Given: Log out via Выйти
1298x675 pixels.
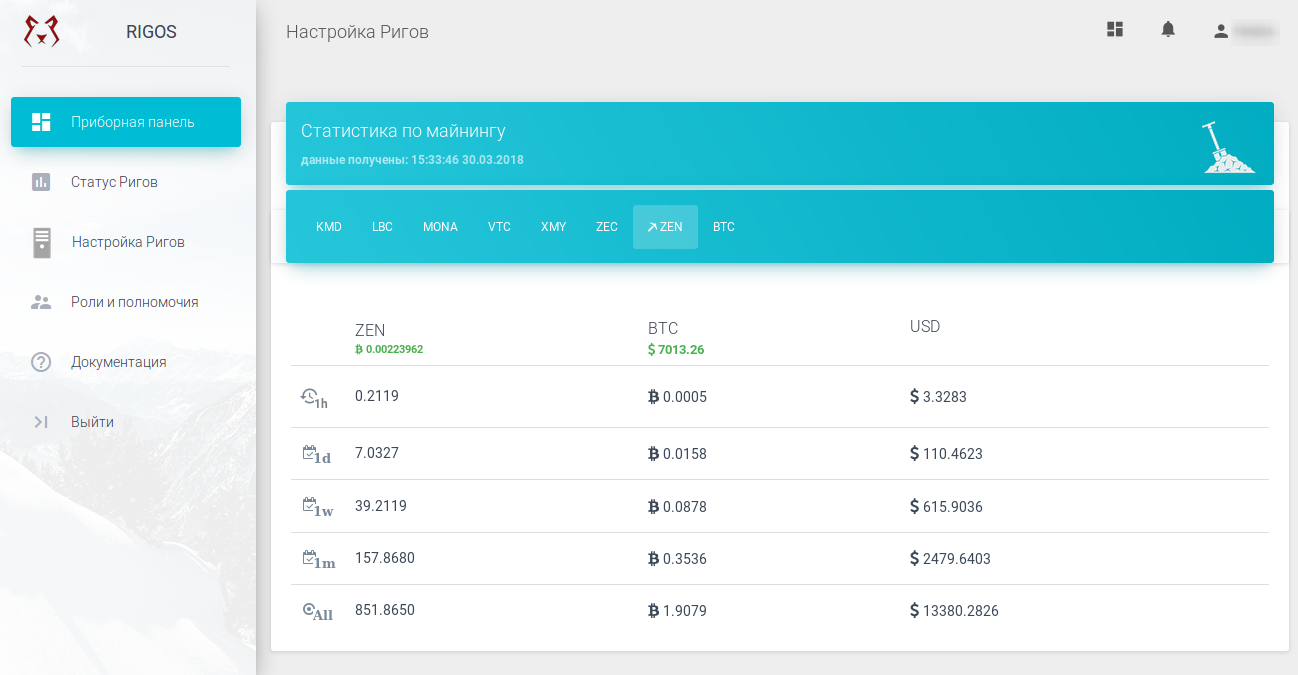Looking at the screenshot, I should tap(126, 422).
